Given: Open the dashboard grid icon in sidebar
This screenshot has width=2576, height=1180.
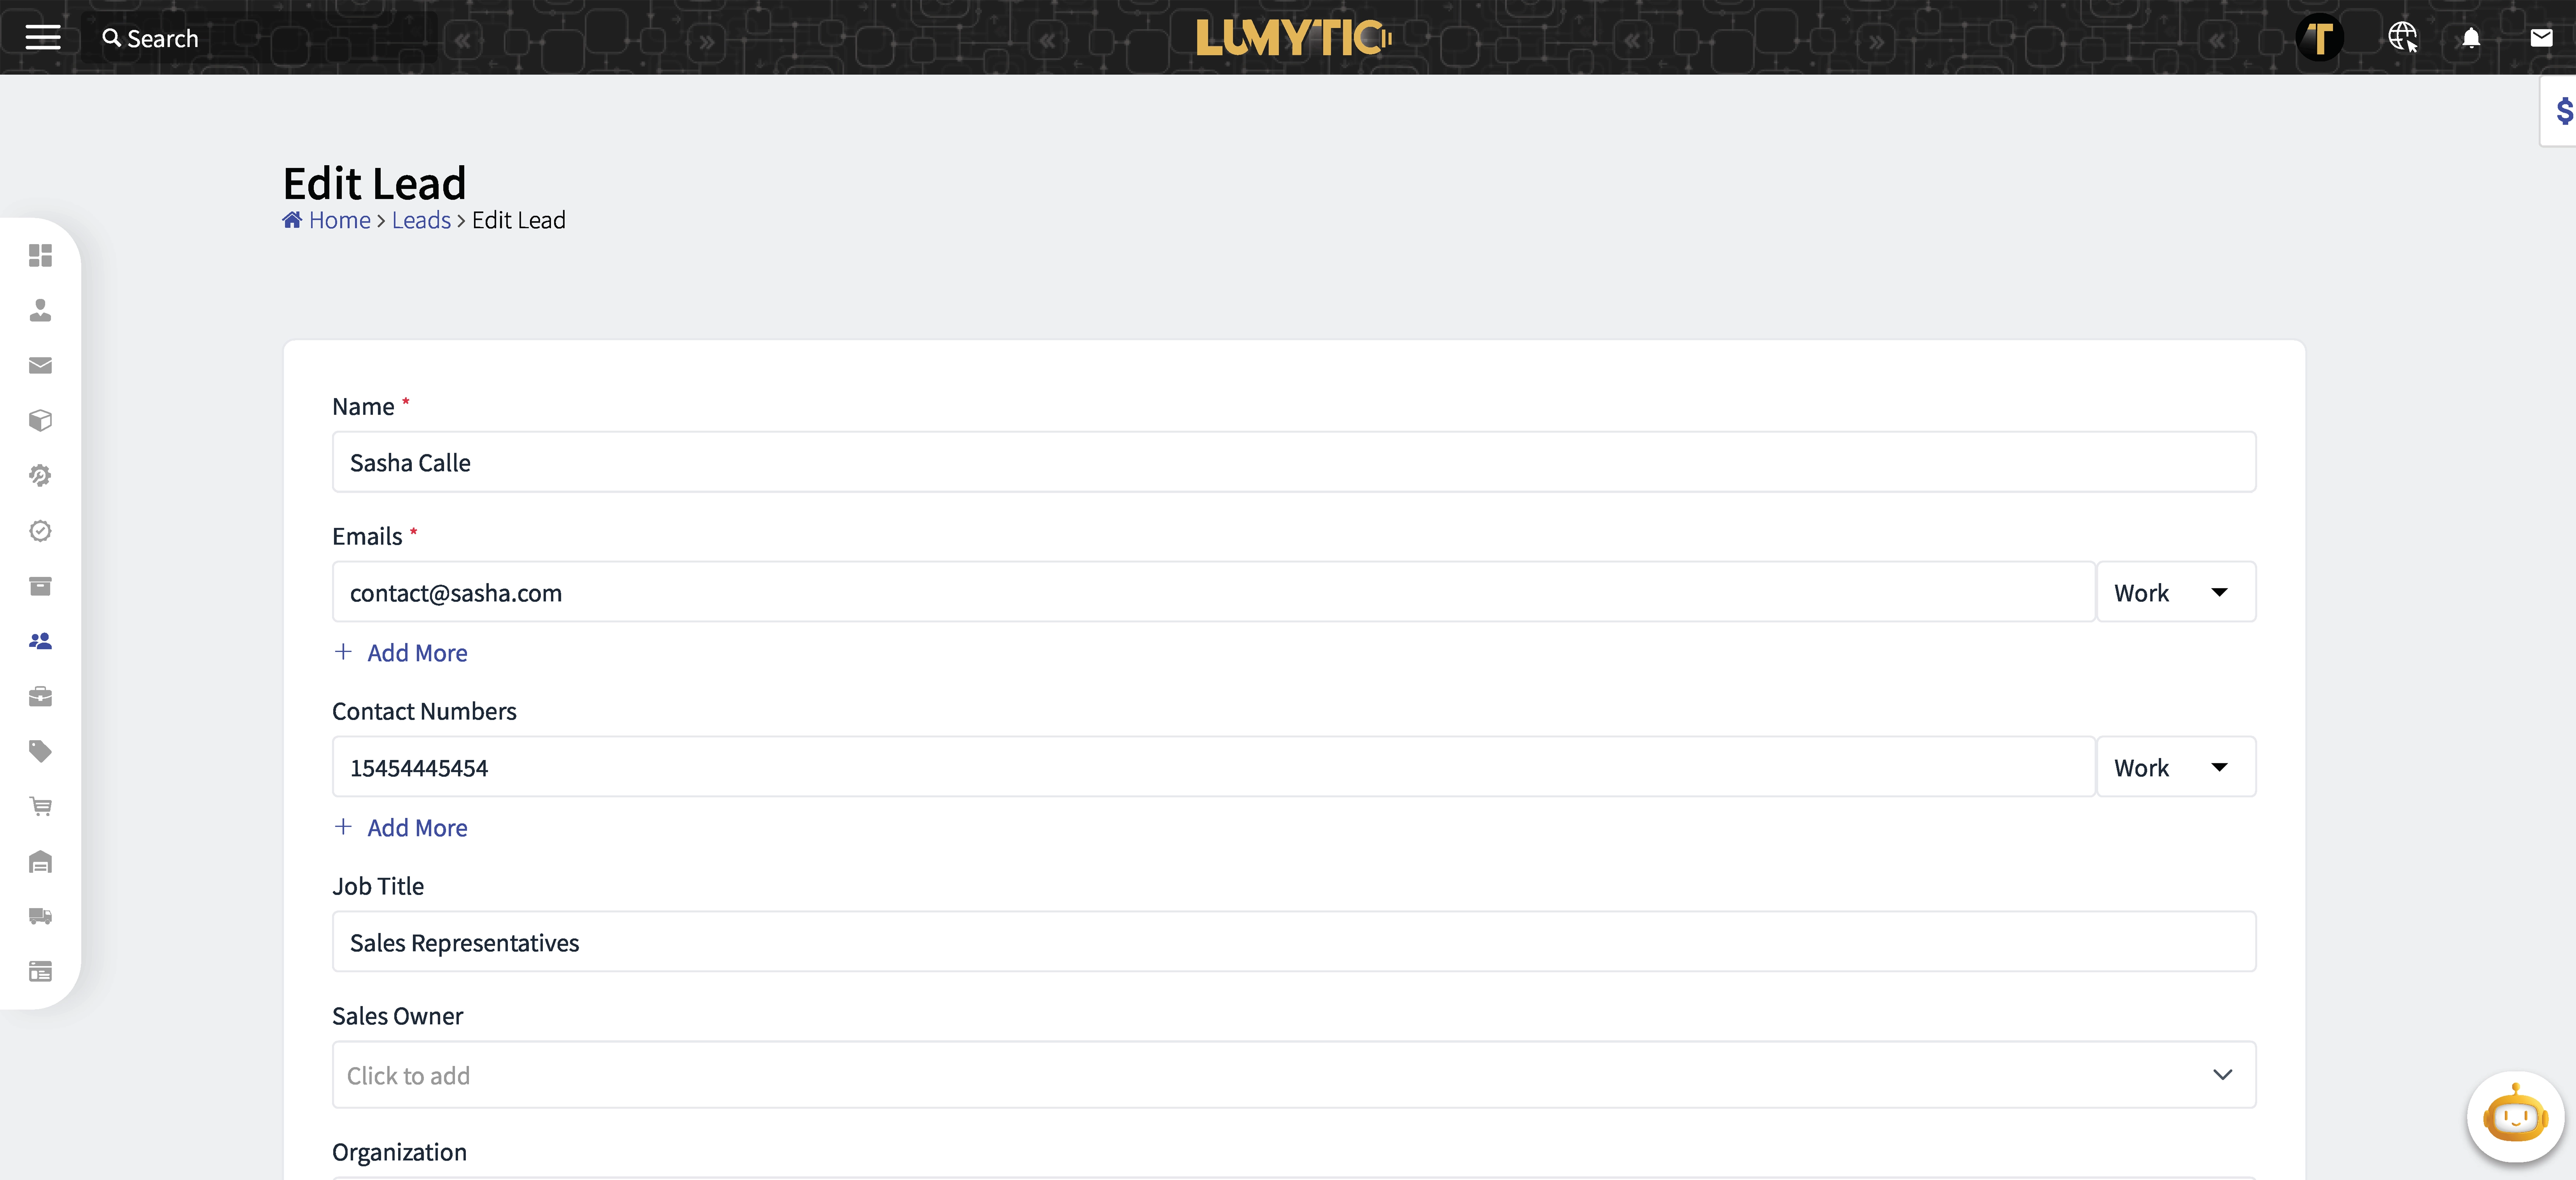Looking at the screenshot, I should click(40, 256).
